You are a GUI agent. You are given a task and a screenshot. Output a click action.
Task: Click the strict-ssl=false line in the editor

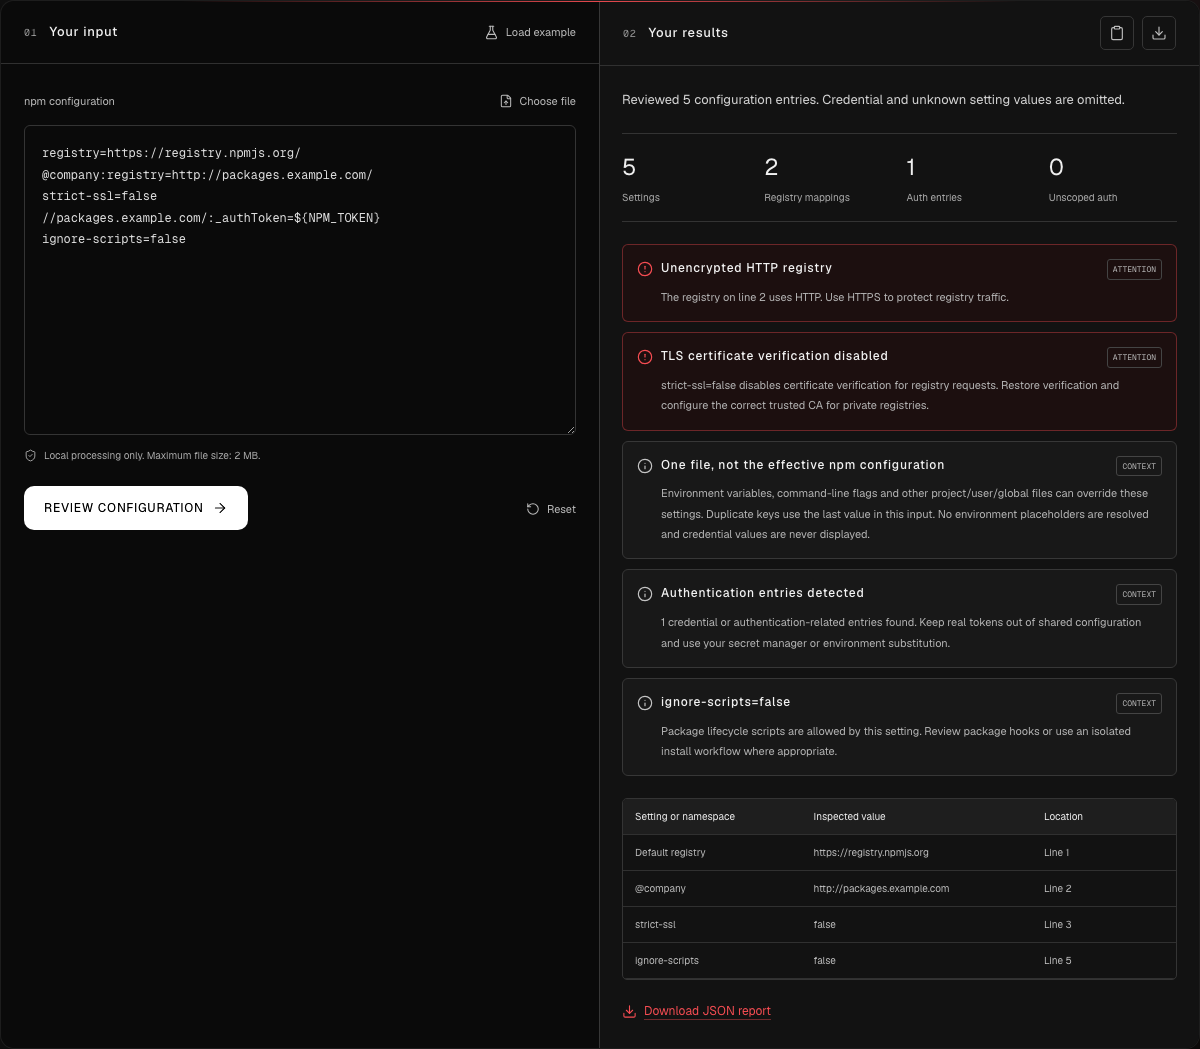pos(99,196)
